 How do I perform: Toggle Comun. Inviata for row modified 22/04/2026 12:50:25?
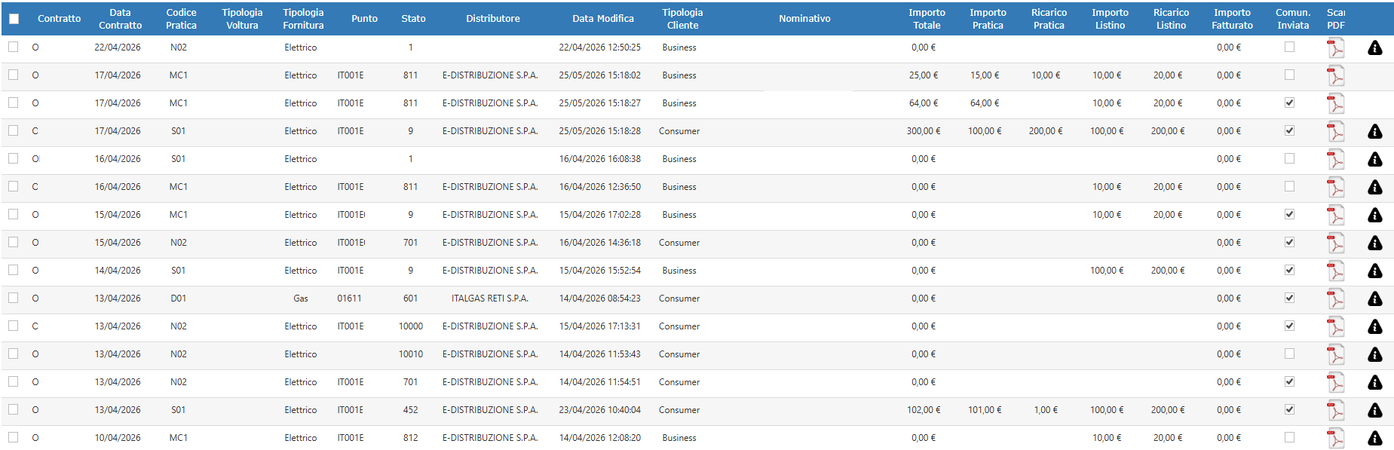click(1289, 47)
